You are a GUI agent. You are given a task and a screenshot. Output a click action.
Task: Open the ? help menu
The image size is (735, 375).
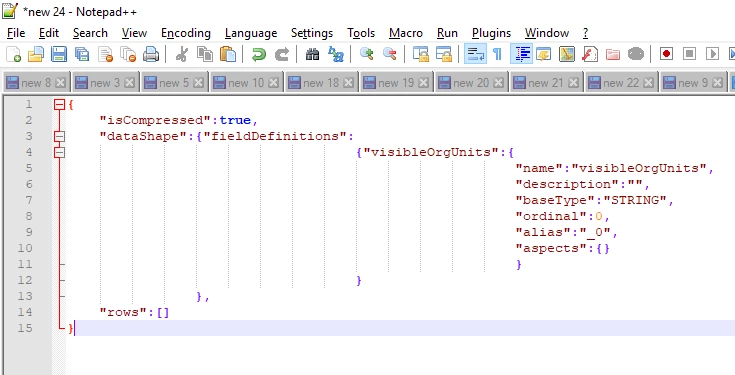[x=585, y=33]
